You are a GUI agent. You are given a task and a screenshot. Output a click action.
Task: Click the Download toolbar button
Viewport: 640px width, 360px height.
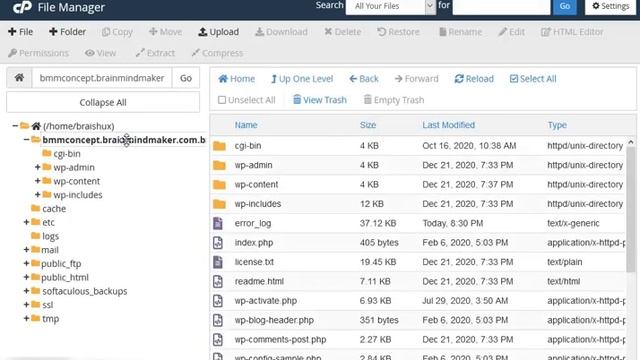pyautogui.click(x=281, y=32)
